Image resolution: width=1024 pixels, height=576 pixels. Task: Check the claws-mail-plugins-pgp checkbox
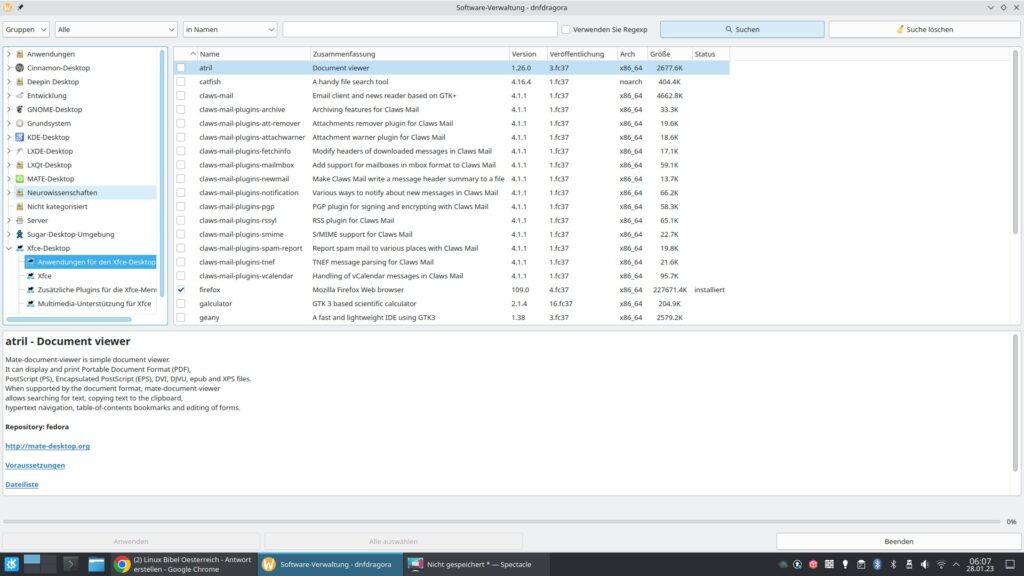click(x=181, y=206)
